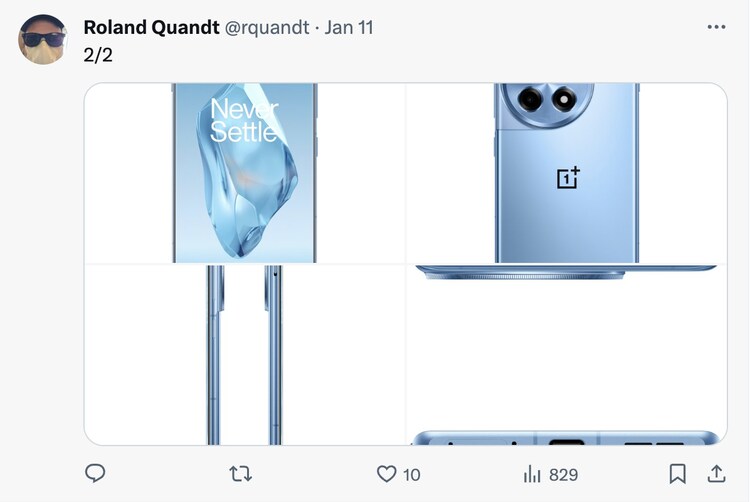The width and height of the screenshot is (750, 502).
Task: Open the tweet via Jan 11 timestamp
Action: (x=349, y=28)
